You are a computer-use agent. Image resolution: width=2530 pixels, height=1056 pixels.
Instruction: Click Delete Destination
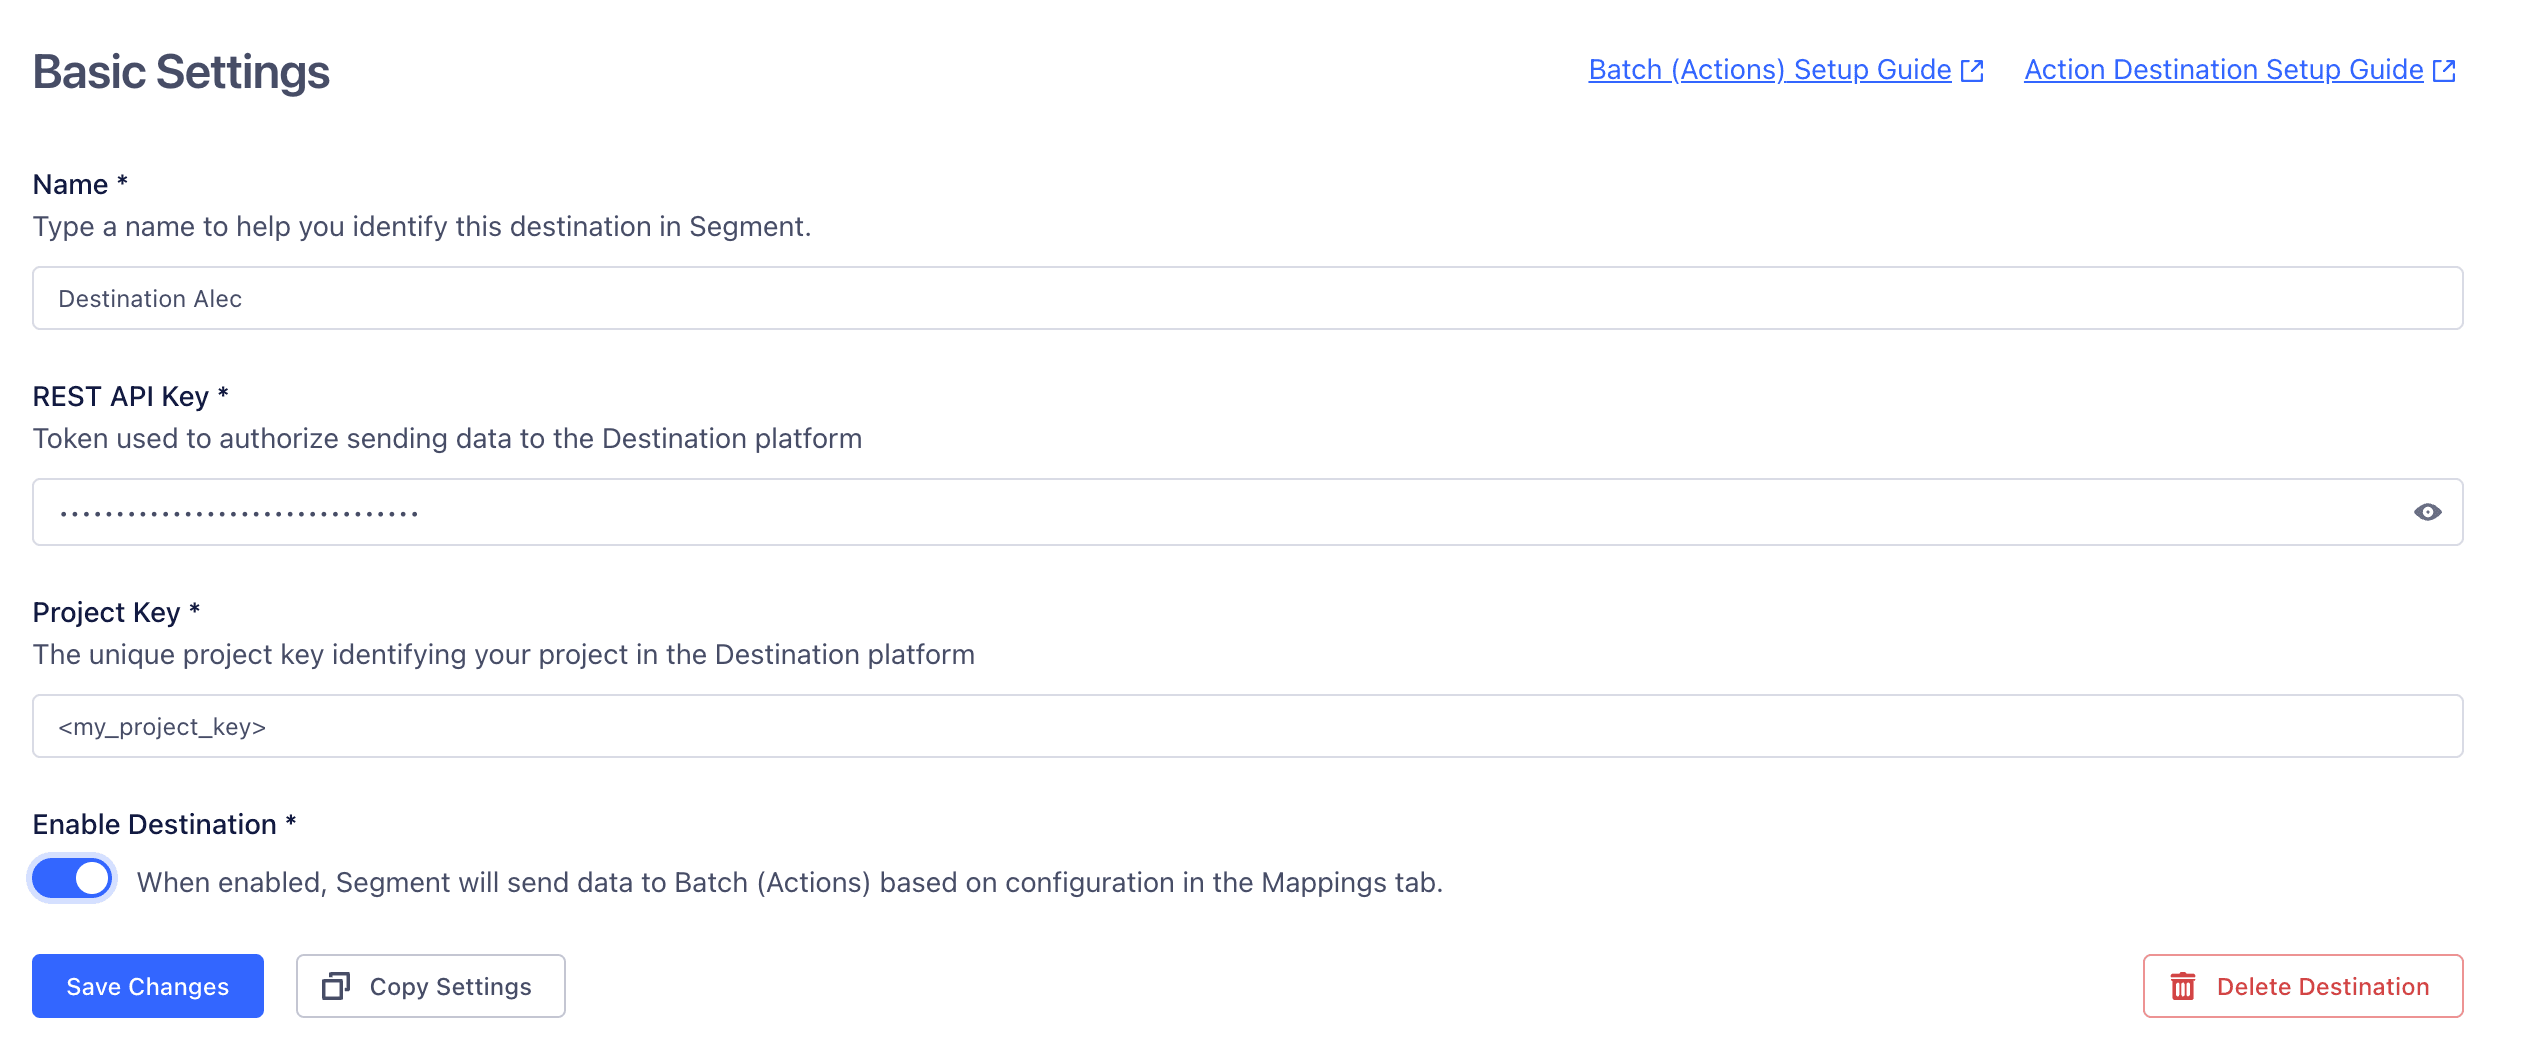click(x=2302, y=986)
